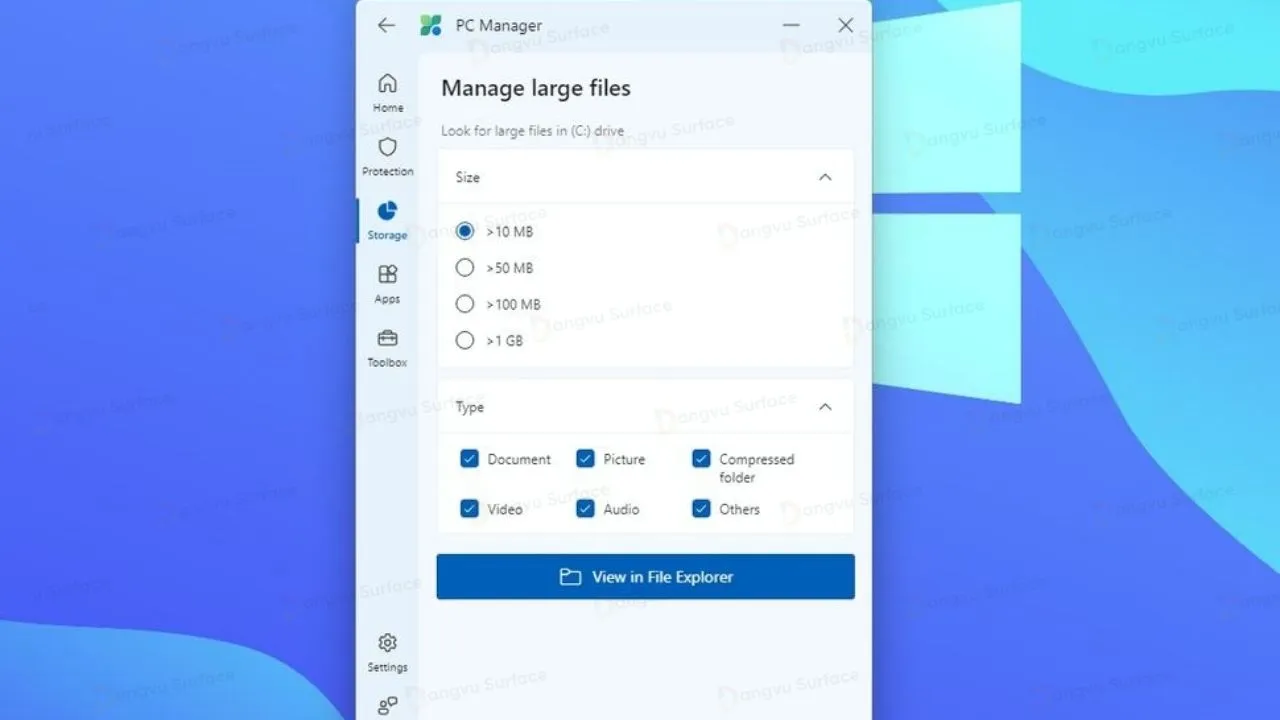1280x720 pixels.
Task: Click the PC Manager logo icon
Action: point(431,26)
